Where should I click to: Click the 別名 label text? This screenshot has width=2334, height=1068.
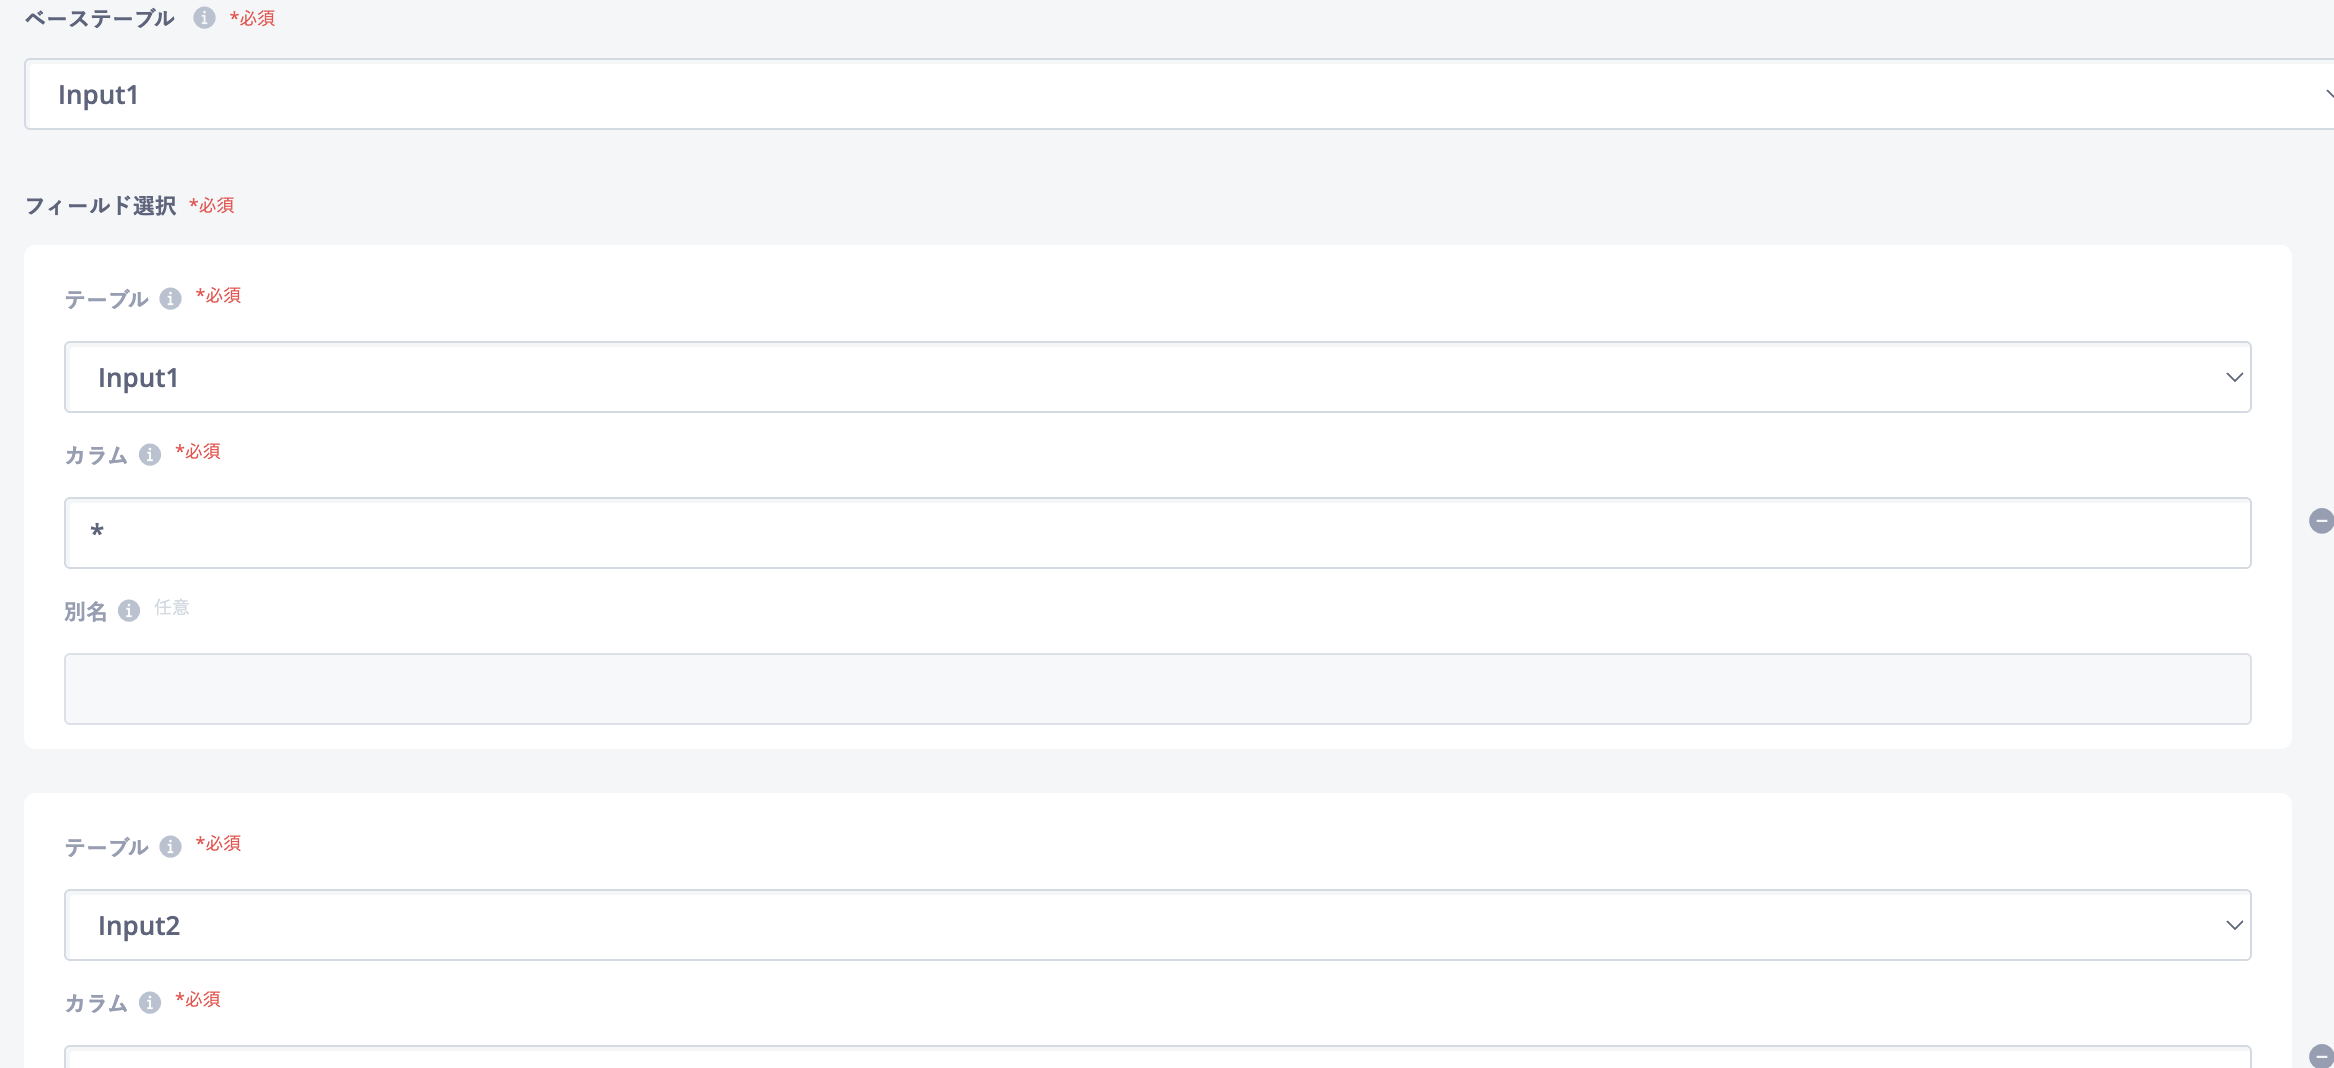86,612
